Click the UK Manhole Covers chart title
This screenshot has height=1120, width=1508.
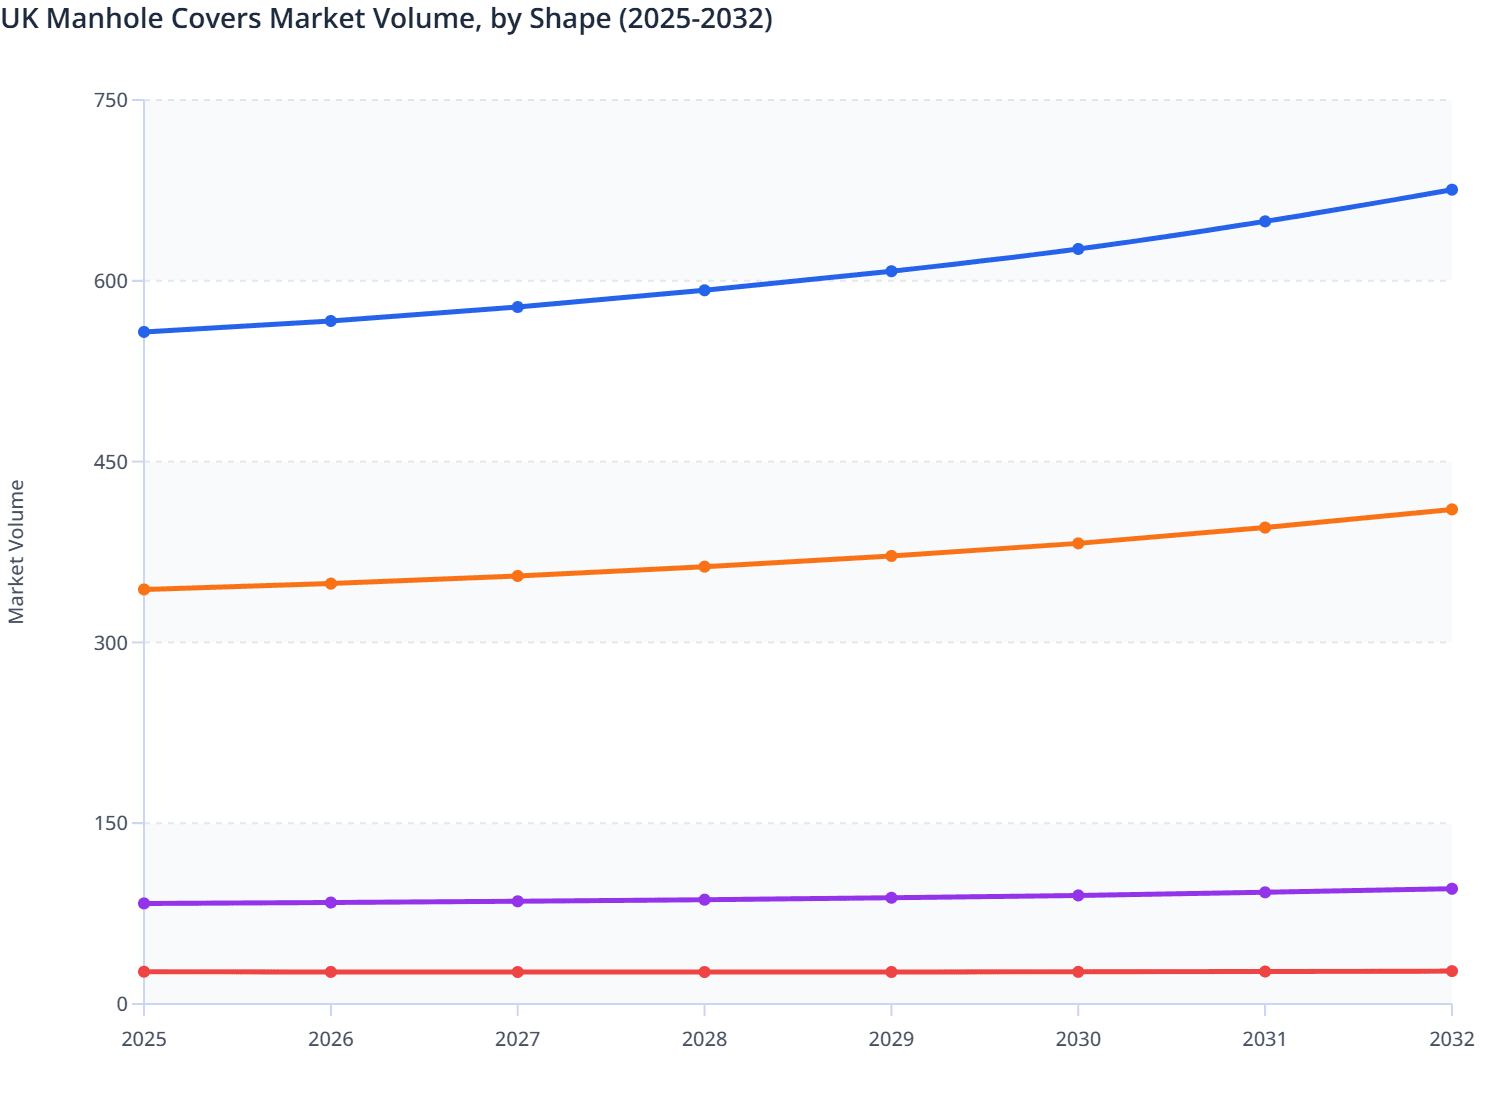386,18
